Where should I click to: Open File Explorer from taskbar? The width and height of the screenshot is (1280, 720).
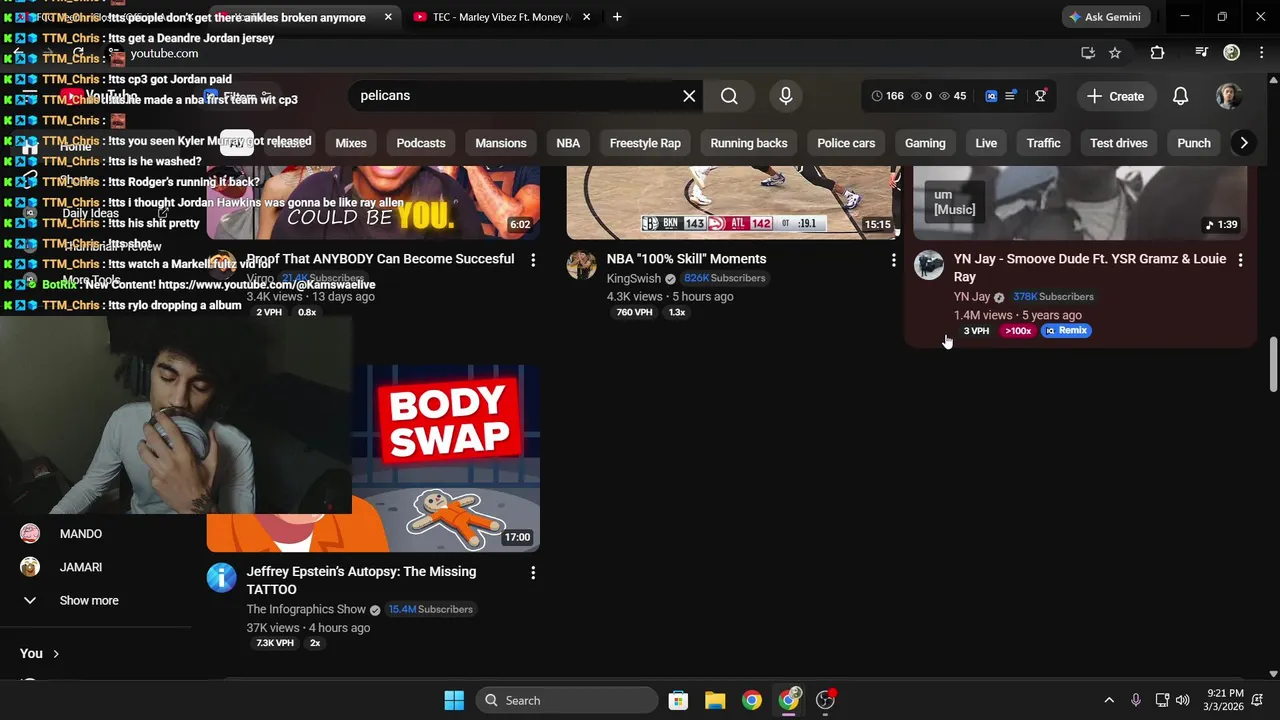(715, 700)
